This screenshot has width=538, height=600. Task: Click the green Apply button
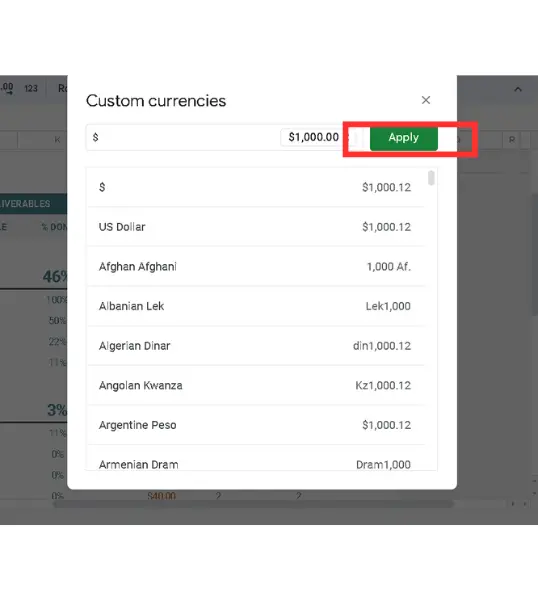(x=404, y=137)
